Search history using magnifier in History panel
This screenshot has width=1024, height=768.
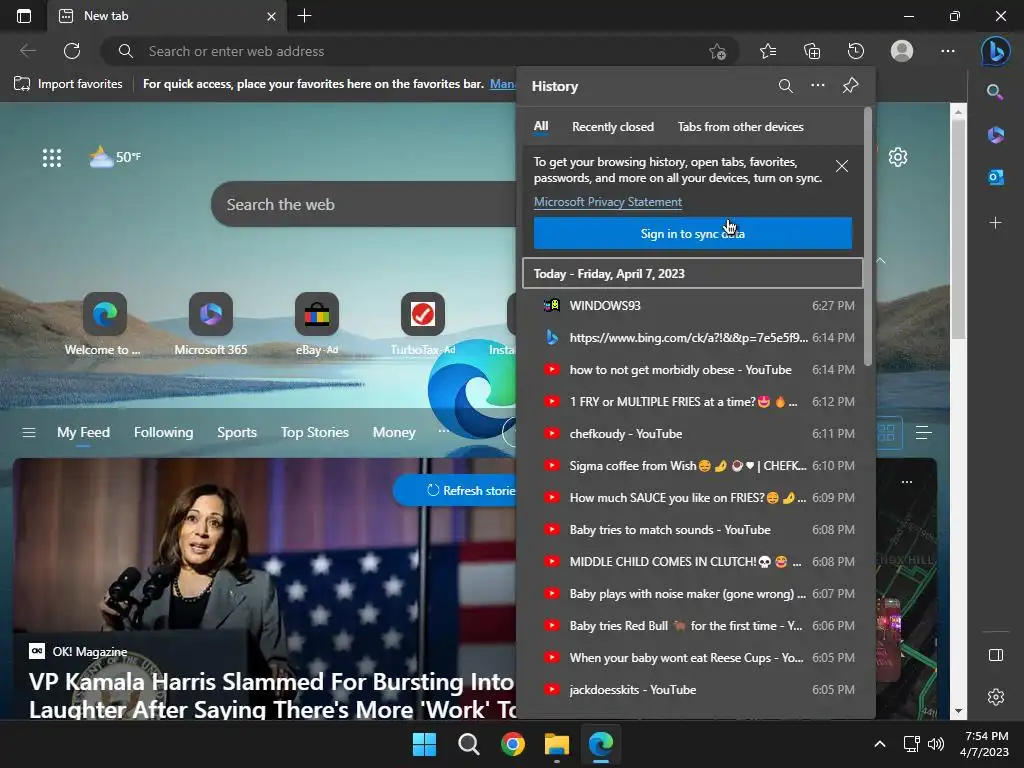786,86
